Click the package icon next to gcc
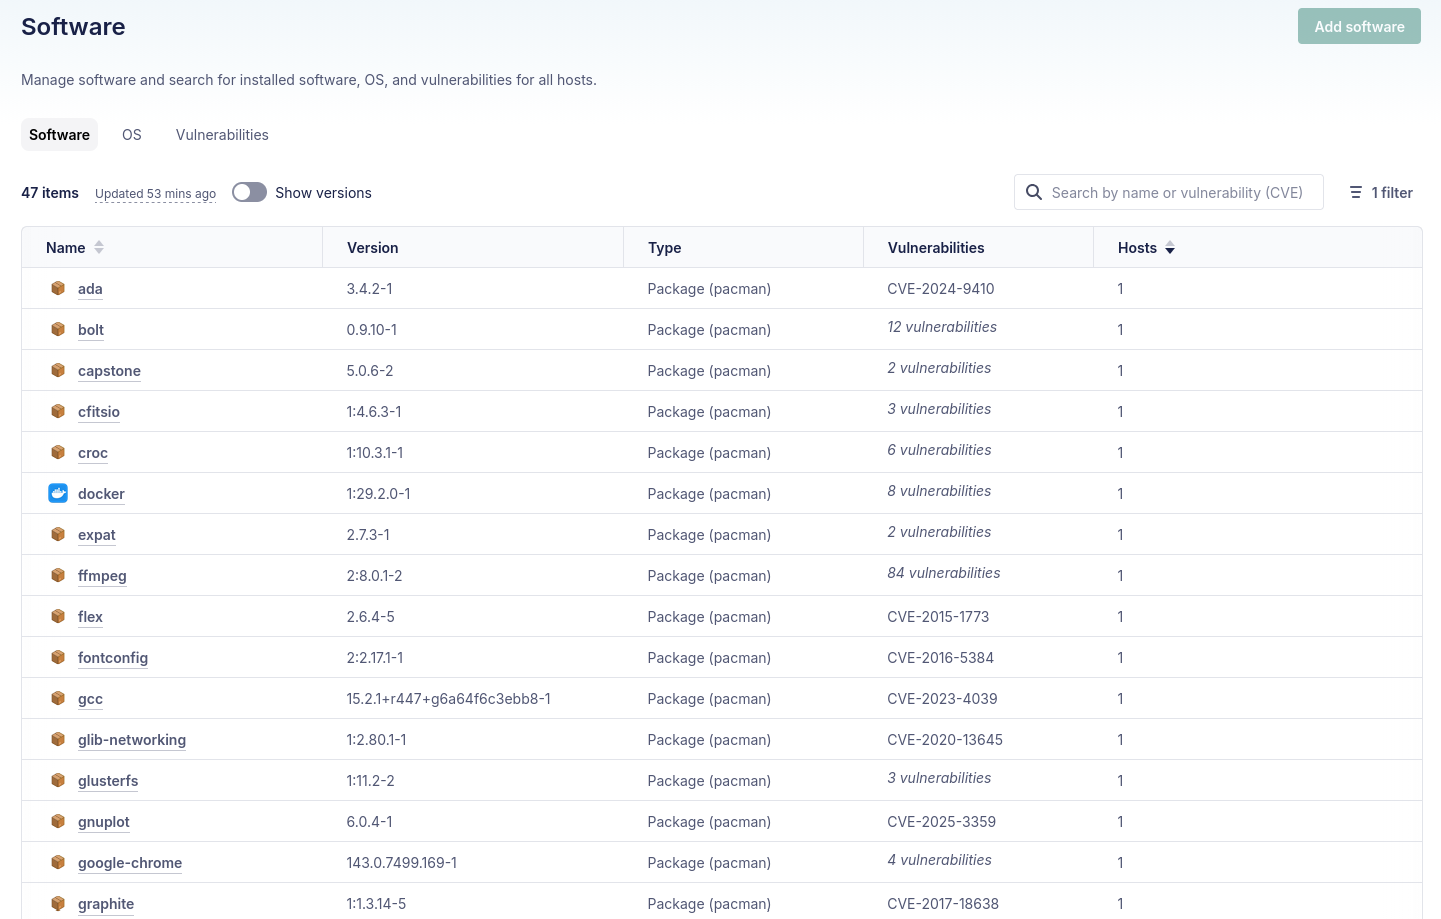Screen dimensions: 1441x919 point(58,698)
